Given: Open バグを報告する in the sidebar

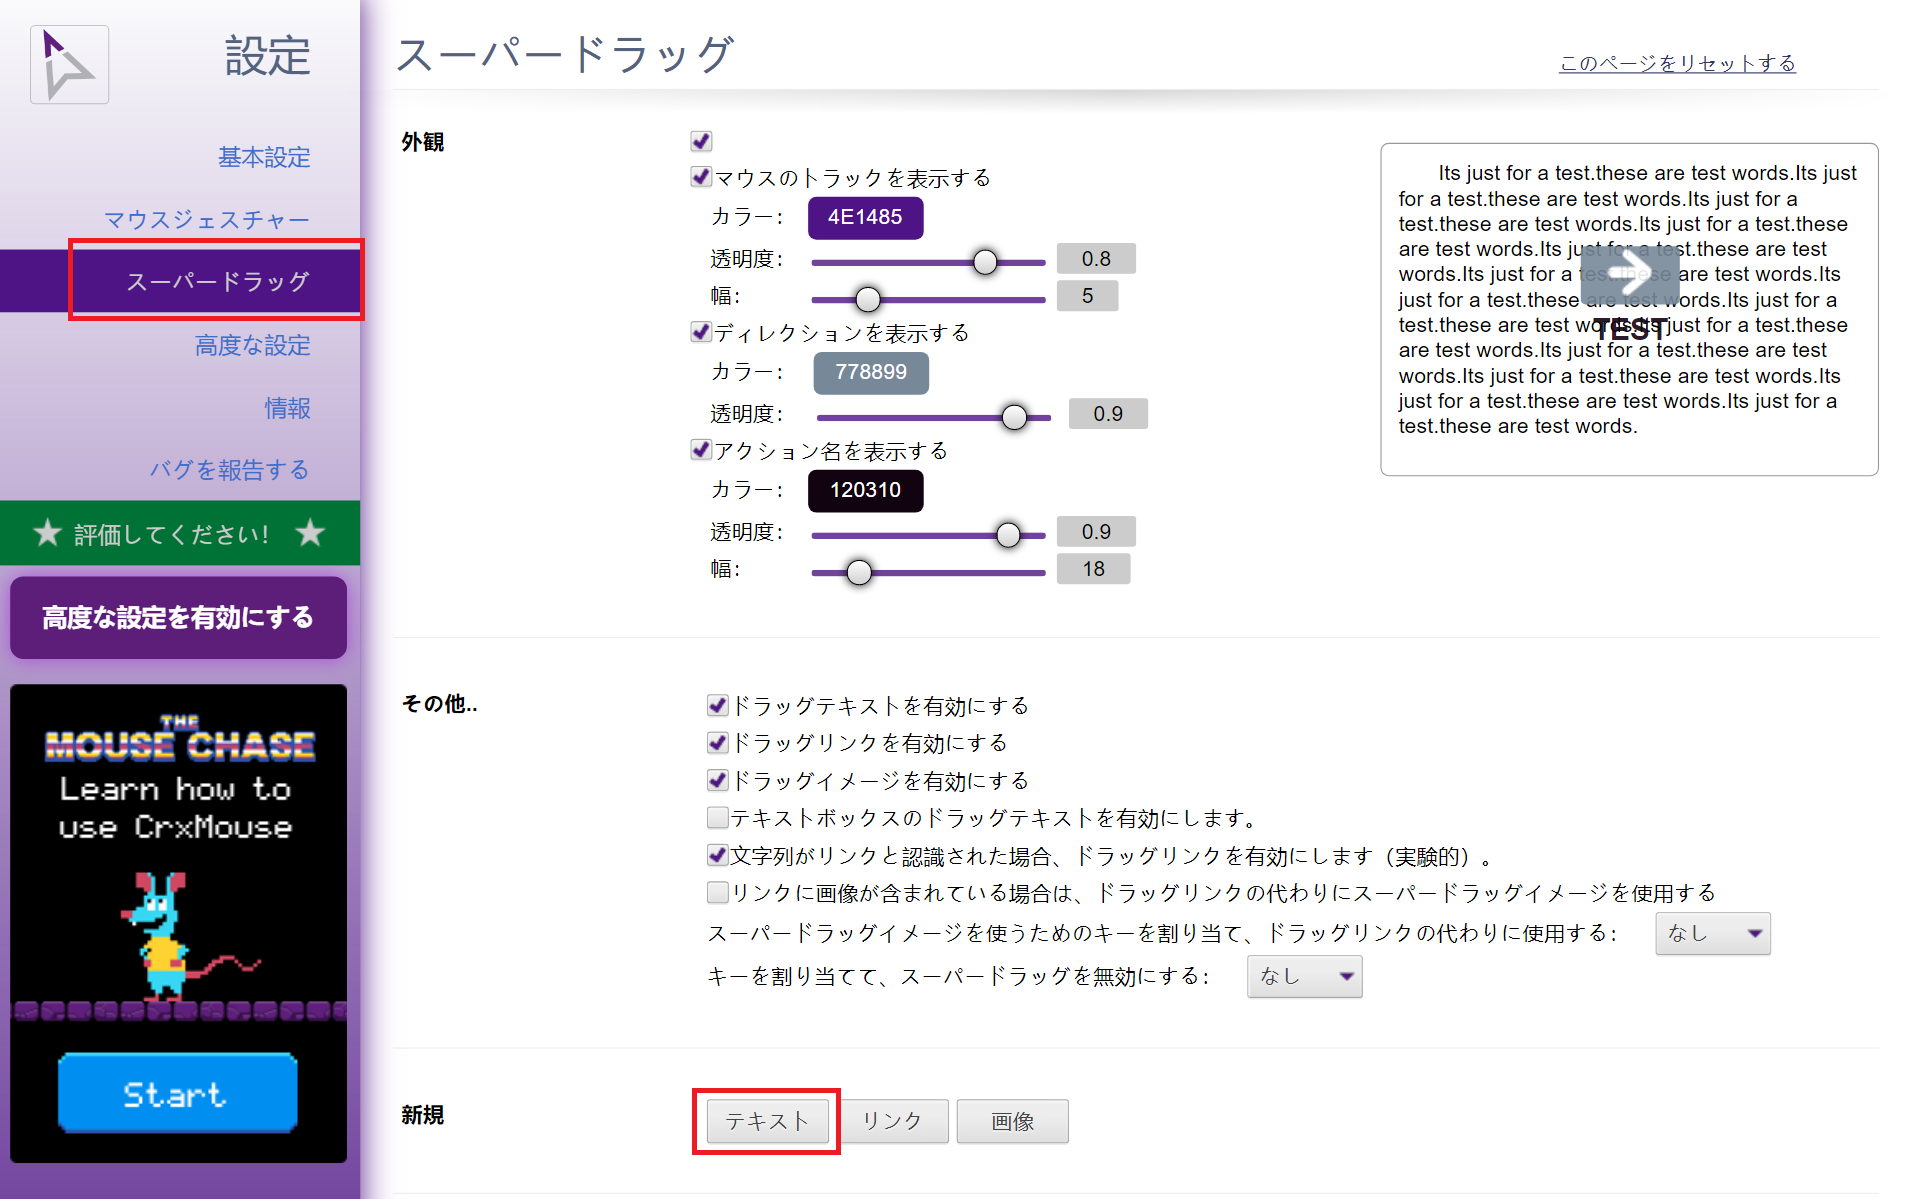Looking at the screenshot, I should click(x=230, y=470).
